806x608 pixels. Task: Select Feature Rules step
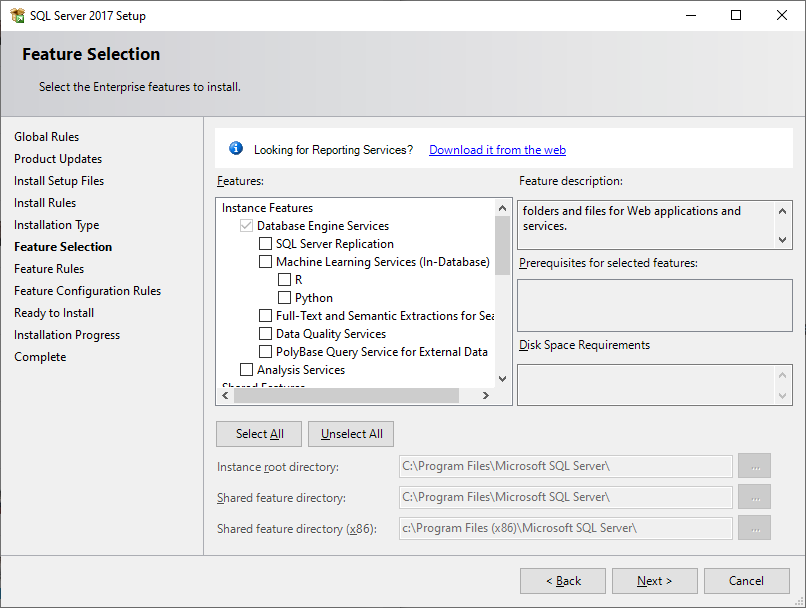pos(49,269)
